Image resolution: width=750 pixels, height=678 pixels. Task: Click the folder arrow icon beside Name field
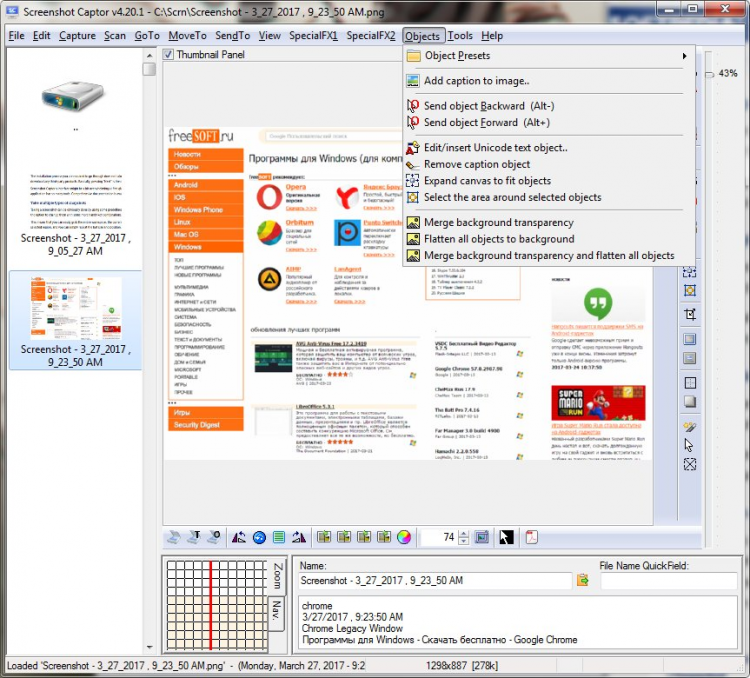tap(583, 580)
